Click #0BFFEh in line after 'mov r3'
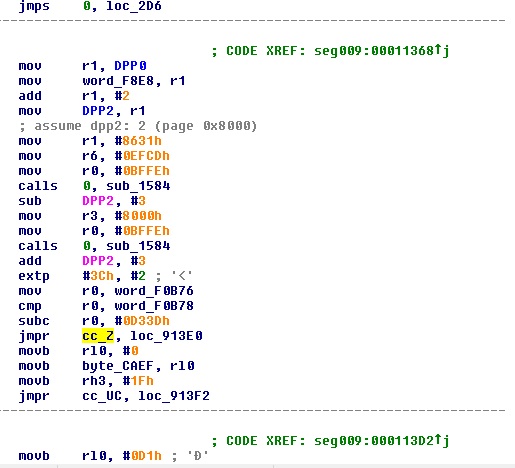Screen dimensions: 515x468 coord(142,231)
